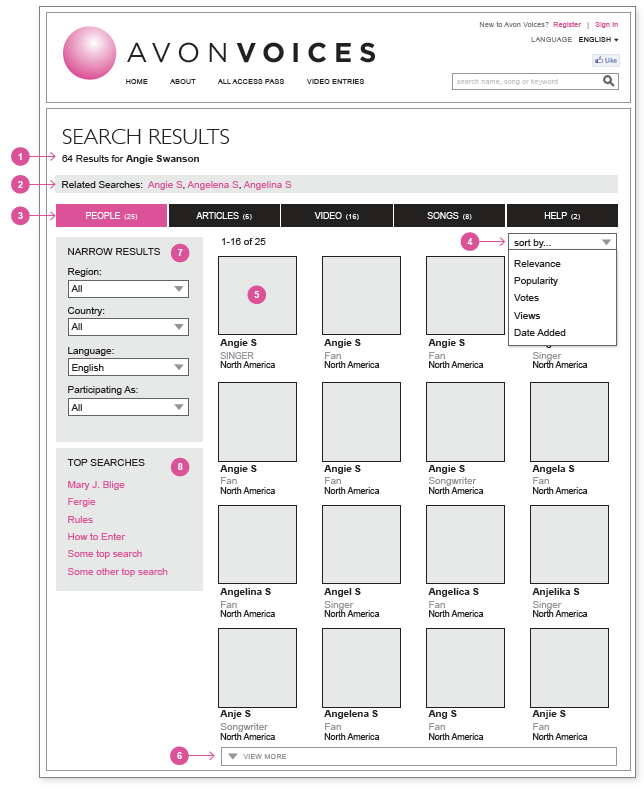This screenshot has width=644, height=789.
Task: Click annotation marker number 8
Action: (x=180, y=466)
